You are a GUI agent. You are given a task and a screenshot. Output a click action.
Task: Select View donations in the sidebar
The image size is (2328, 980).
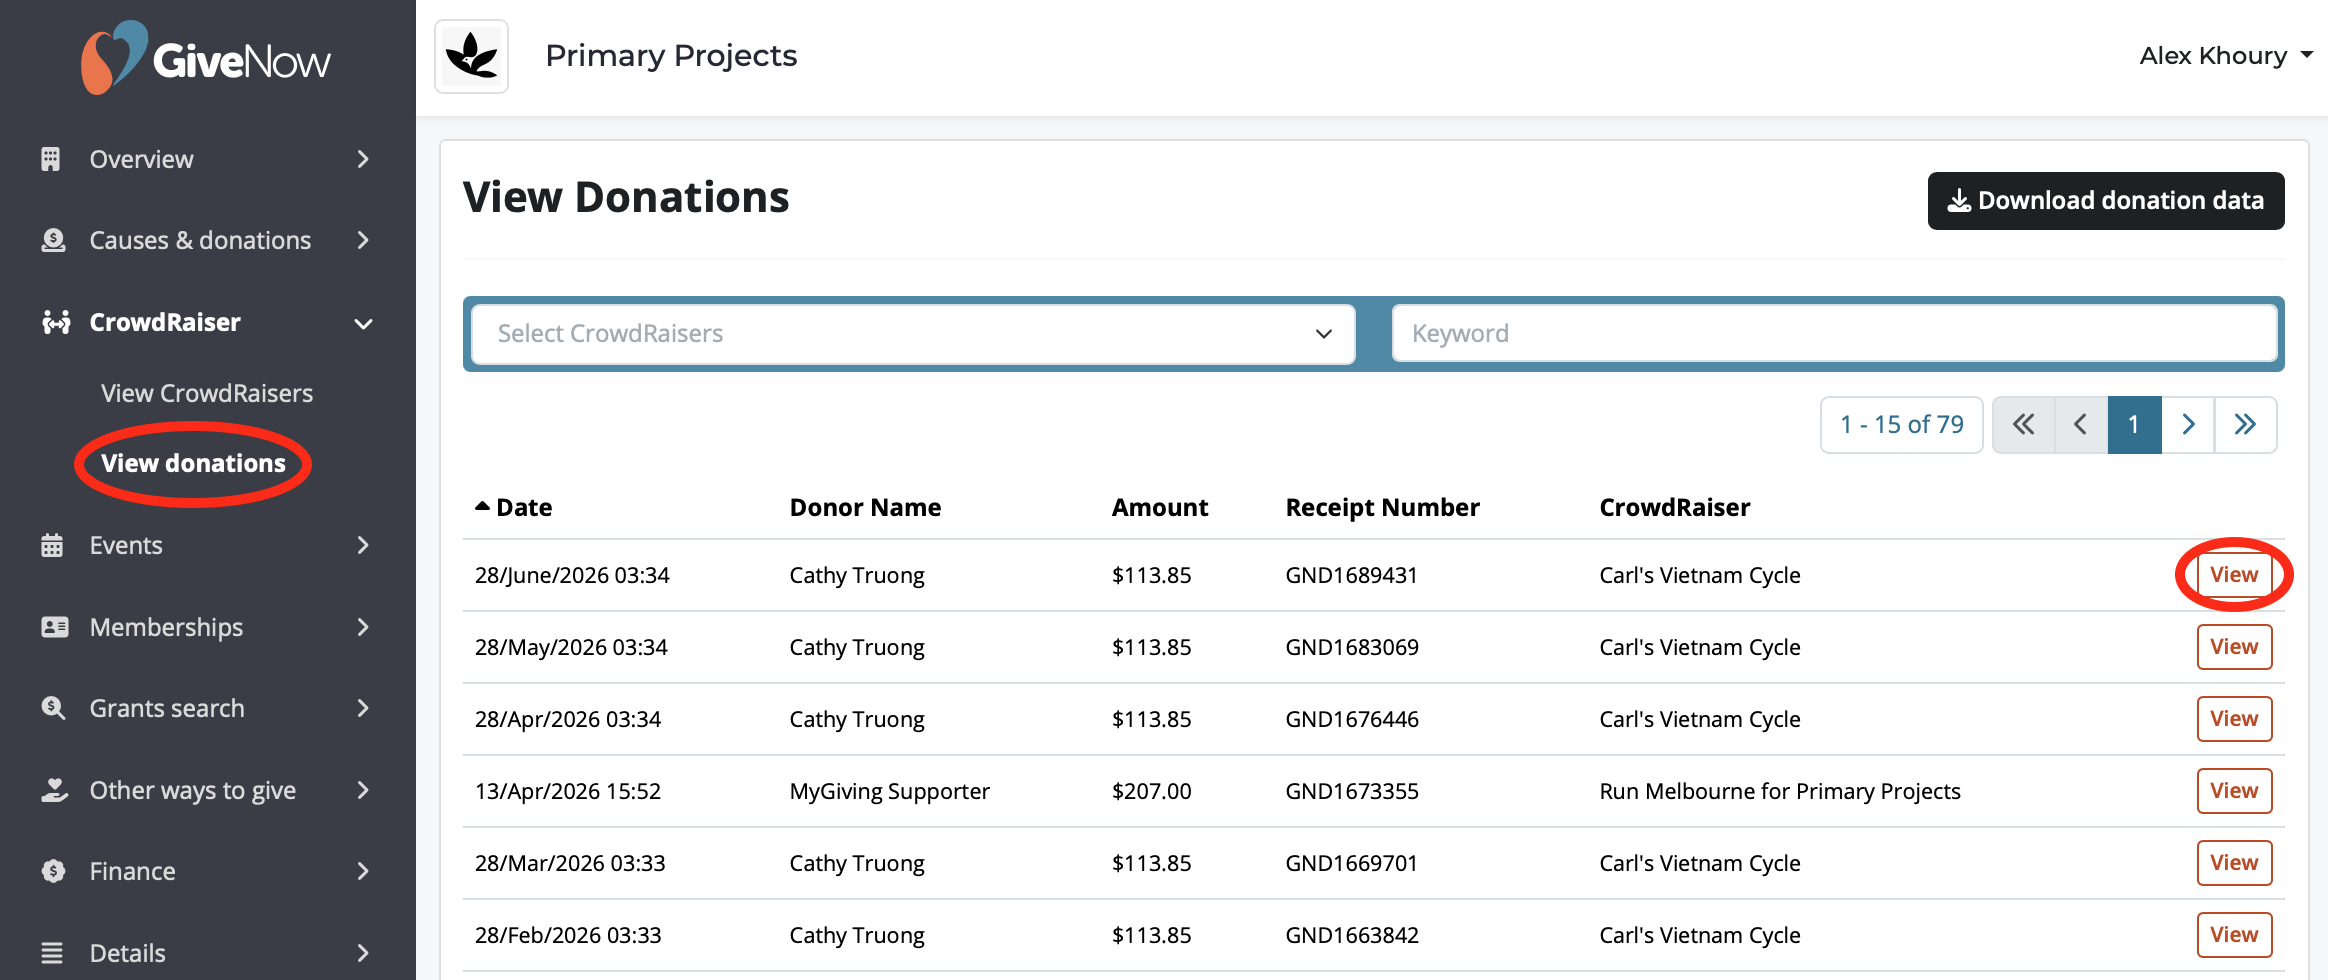point(193,463)
